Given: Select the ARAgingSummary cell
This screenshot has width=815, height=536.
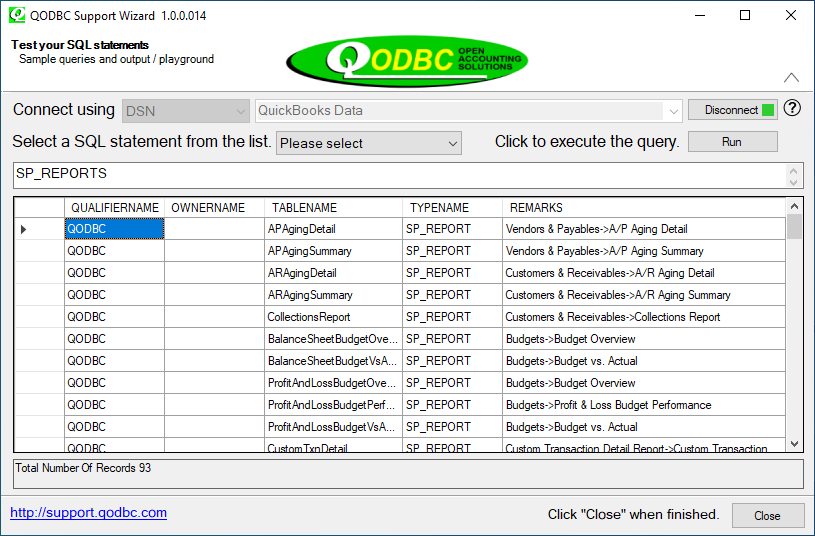Looking at the screenshot, I should click(x=333, y=295).
